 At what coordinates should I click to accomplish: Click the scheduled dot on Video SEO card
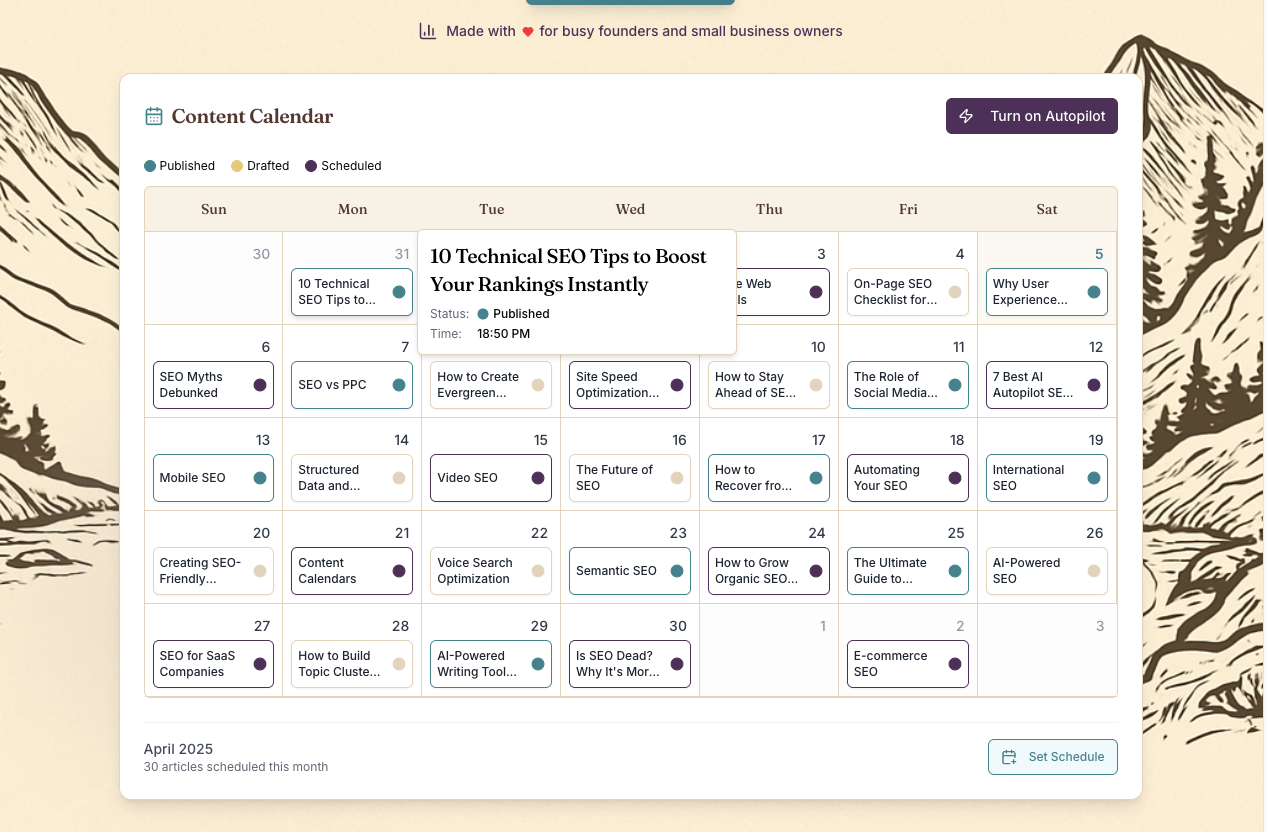[x=538, y=478]
